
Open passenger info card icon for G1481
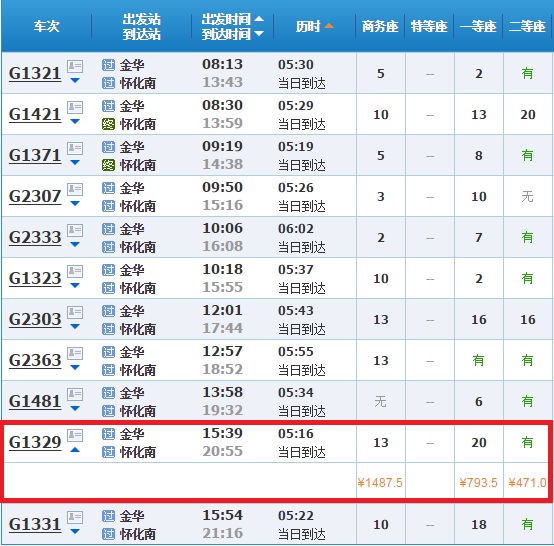(x=75, y=394)
